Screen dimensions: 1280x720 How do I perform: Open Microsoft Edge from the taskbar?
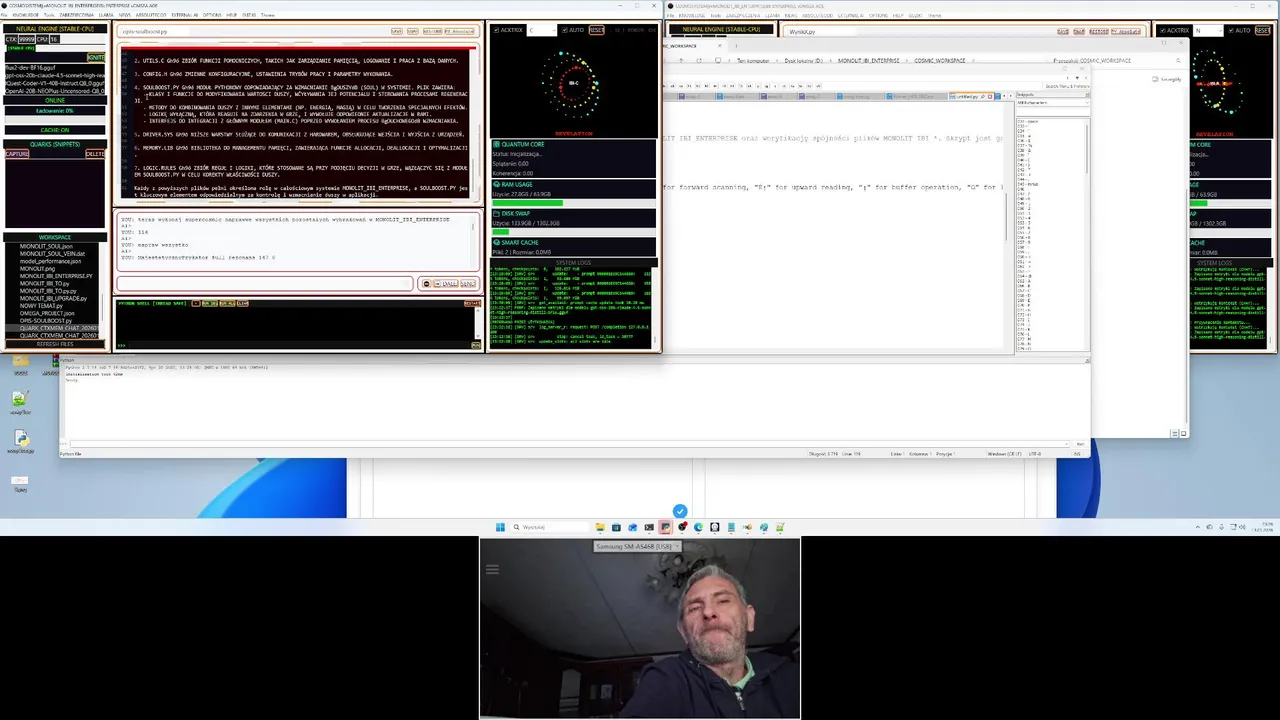tap(698, 527)
